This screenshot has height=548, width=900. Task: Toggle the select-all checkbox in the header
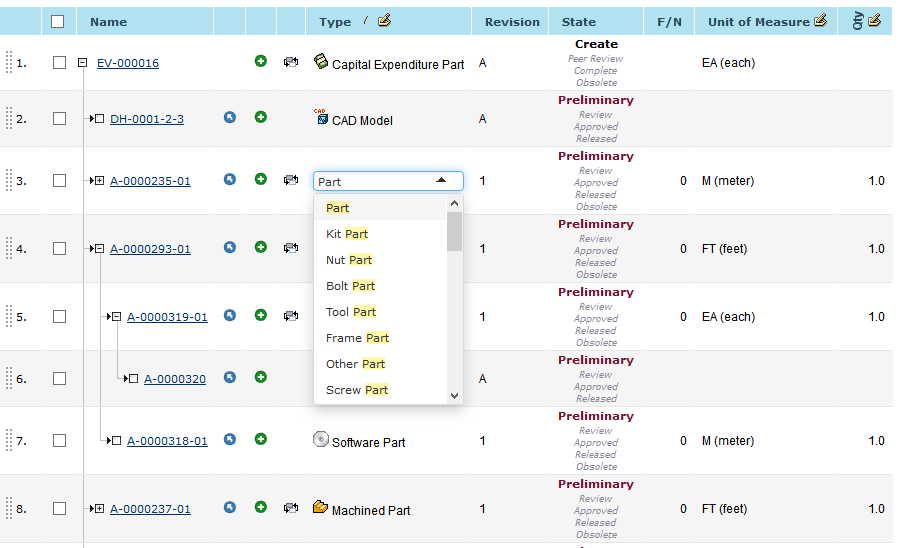[x=58, y=21]
